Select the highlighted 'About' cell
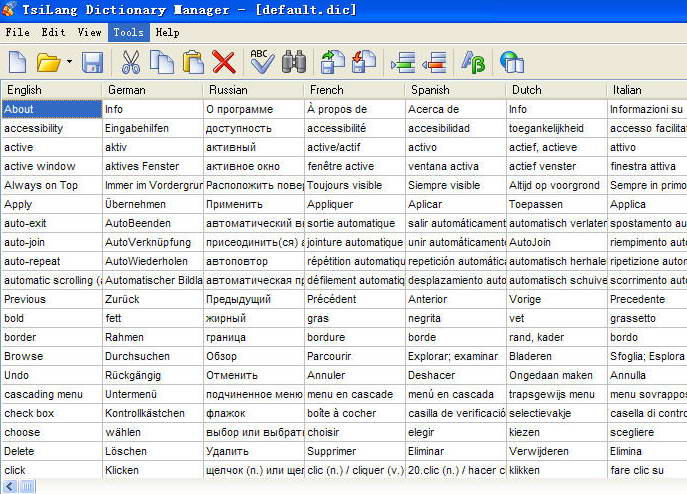 point(52,109)
